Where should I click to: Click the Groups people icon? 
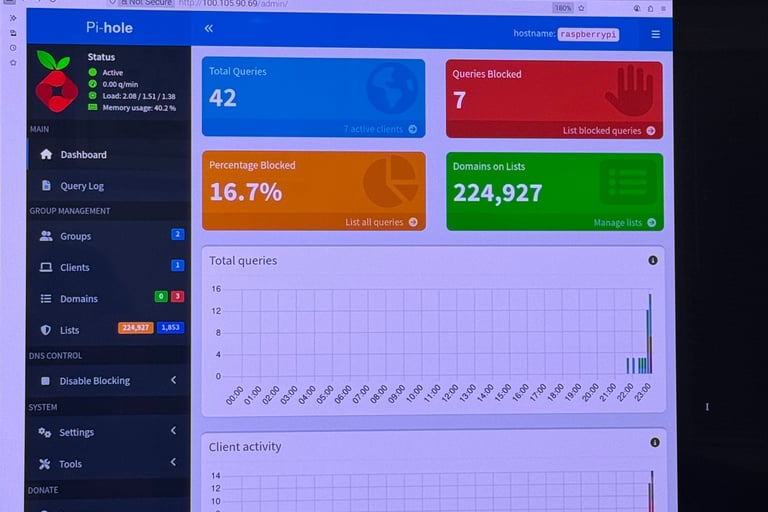point(46,236)
